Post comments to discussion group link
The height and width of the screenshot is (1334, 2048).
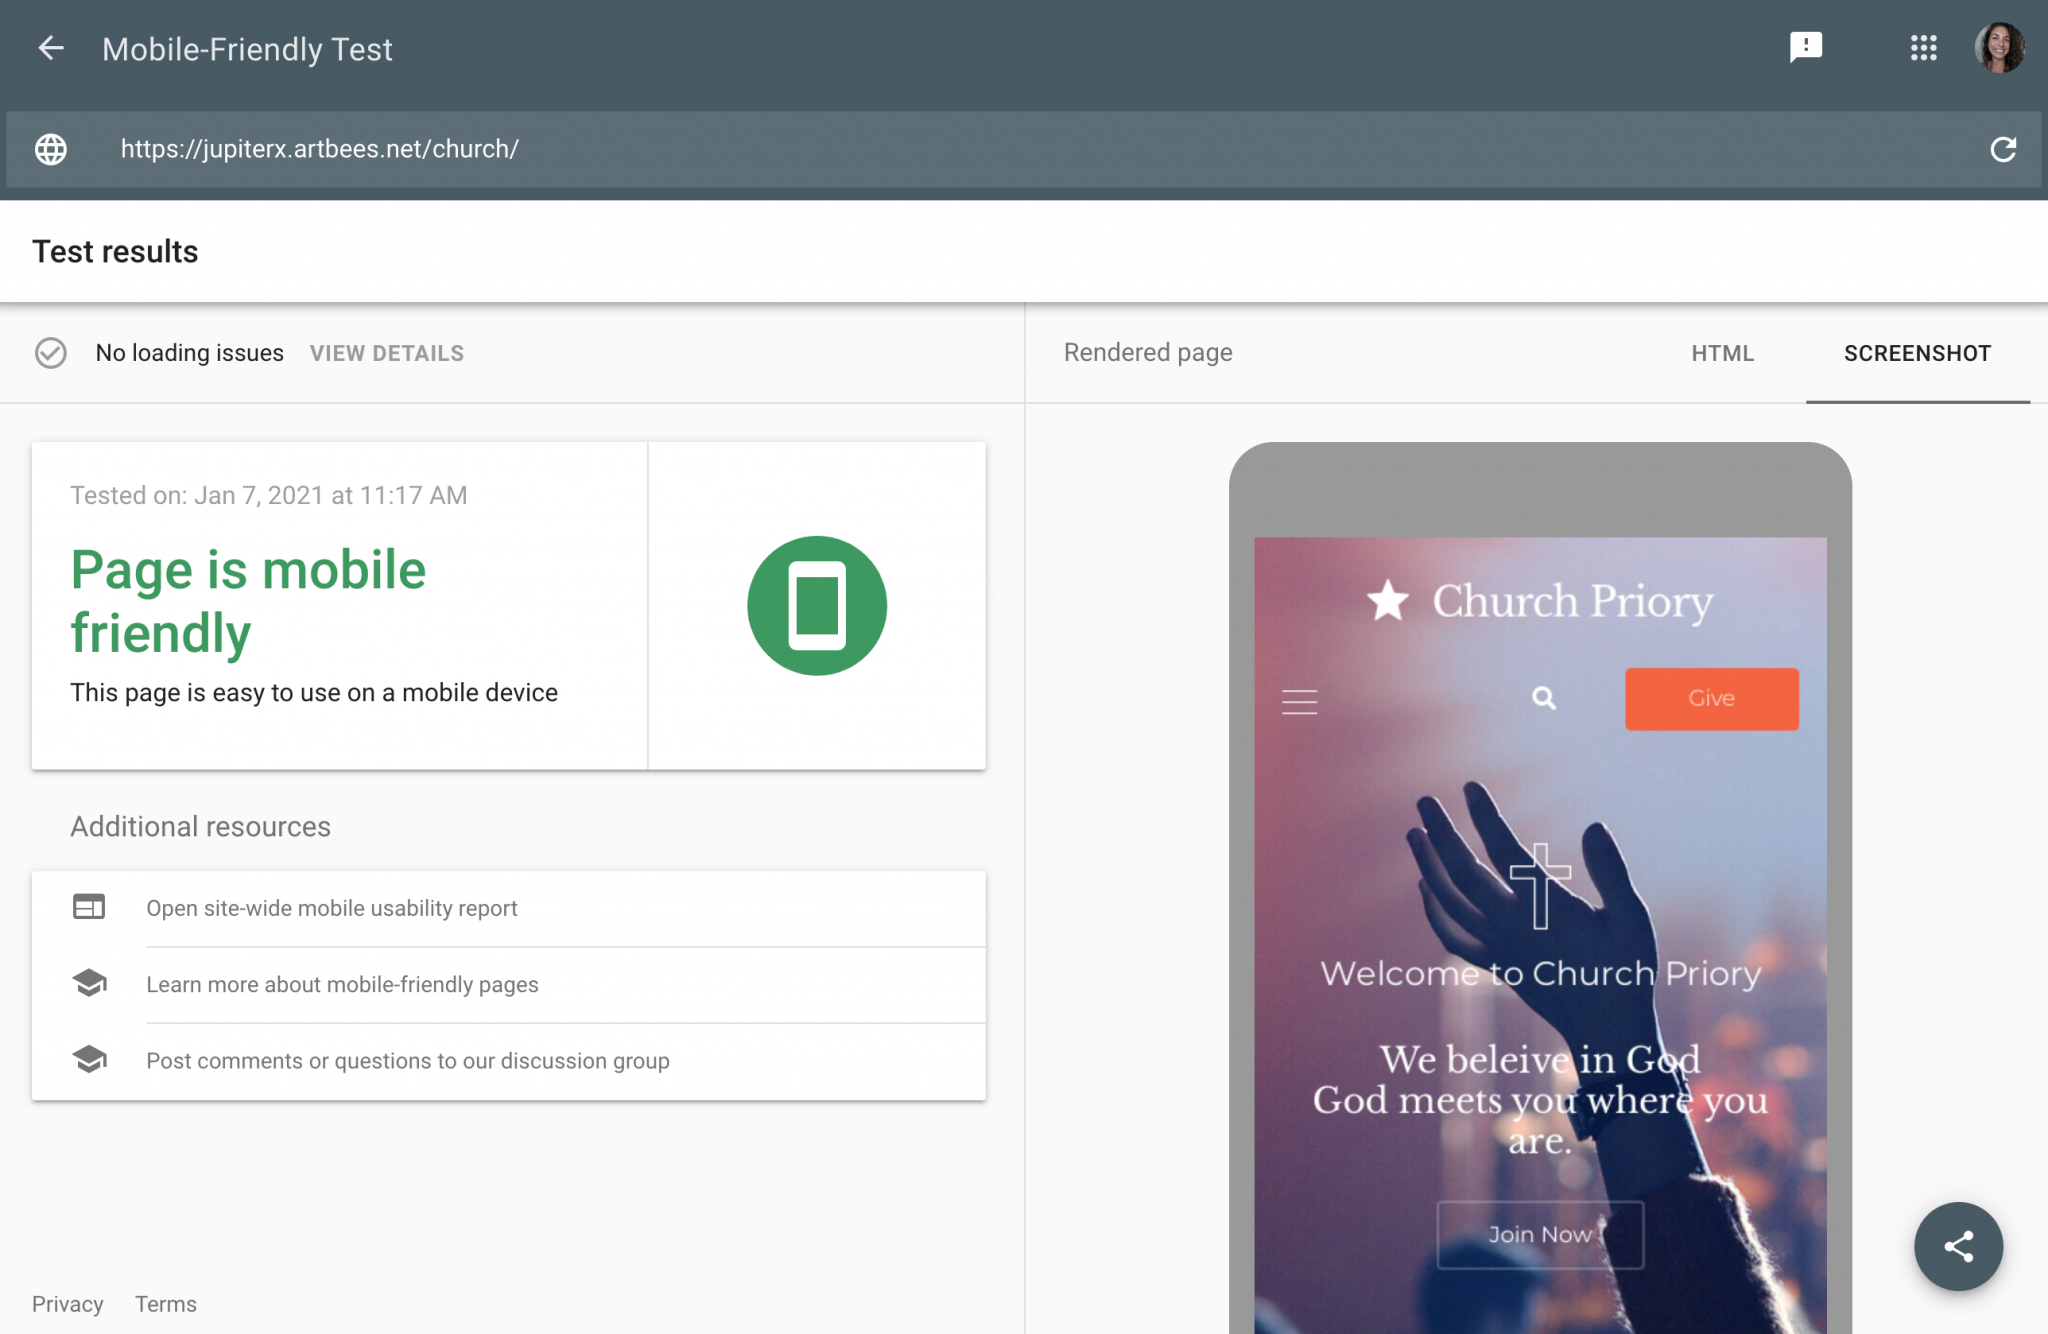pyautogui.click(x=408, y=1060)
